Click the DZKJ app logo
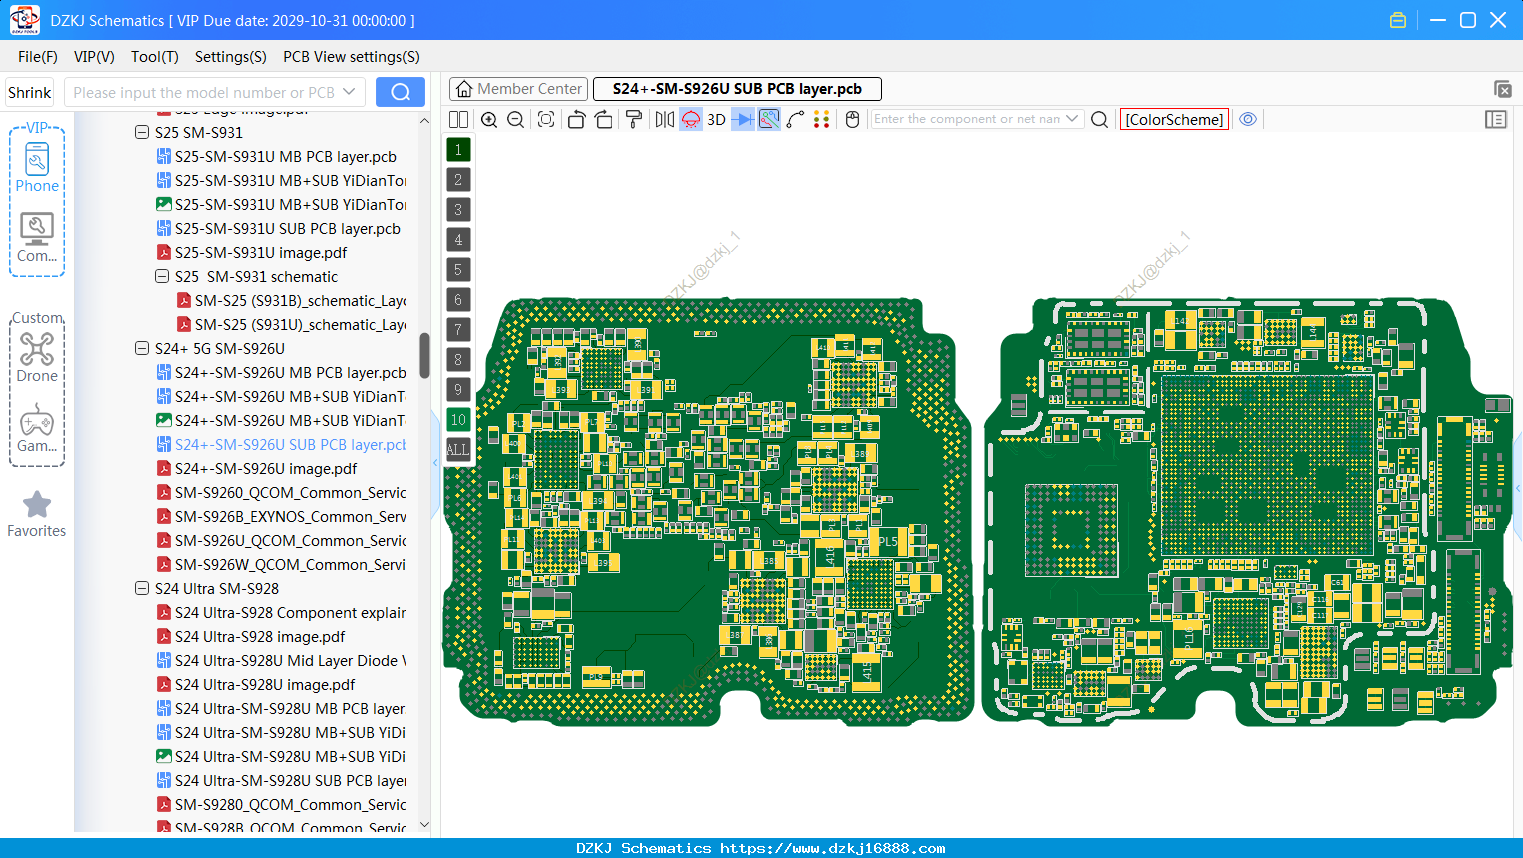This screenshot has width=1523, height=858. [x=24, y=20]
